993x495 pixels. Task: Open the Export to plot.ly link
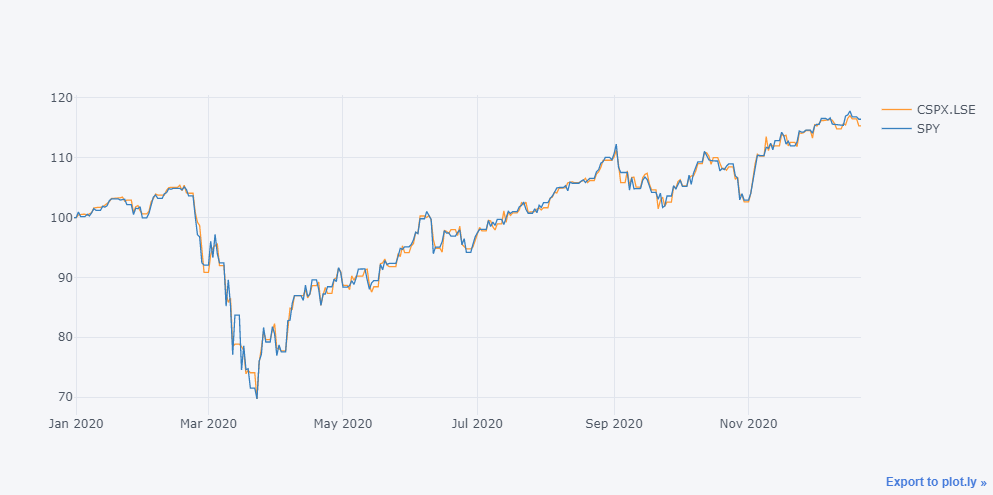click(x=935, y=482)
